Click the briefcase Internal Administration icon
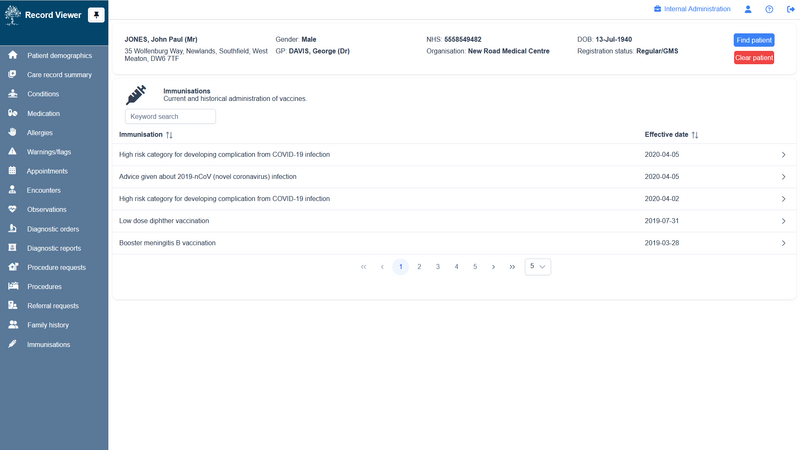The width and height of the screenshot is (800, 450). 658,9
